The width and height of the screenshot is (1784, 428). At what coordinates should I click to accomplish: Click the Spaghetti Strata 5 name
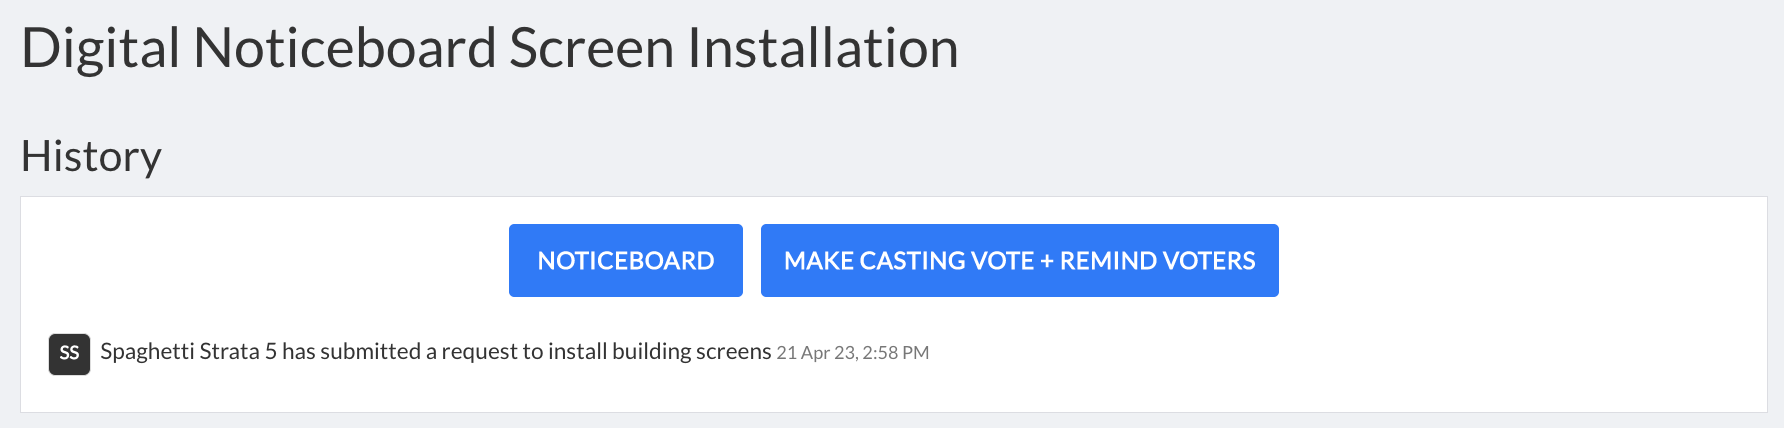click(188, 352)
